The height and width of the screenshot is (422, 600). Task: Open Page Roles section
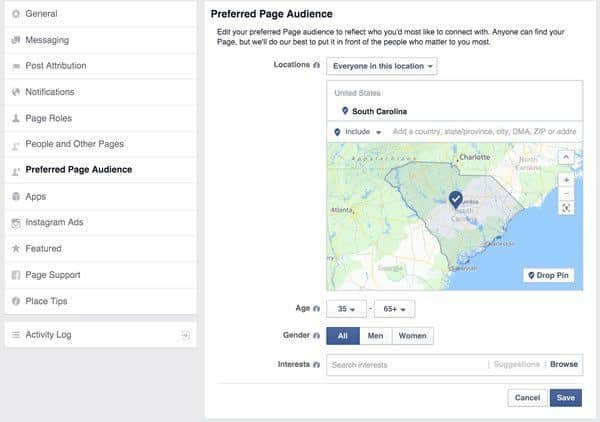point(101,118)
